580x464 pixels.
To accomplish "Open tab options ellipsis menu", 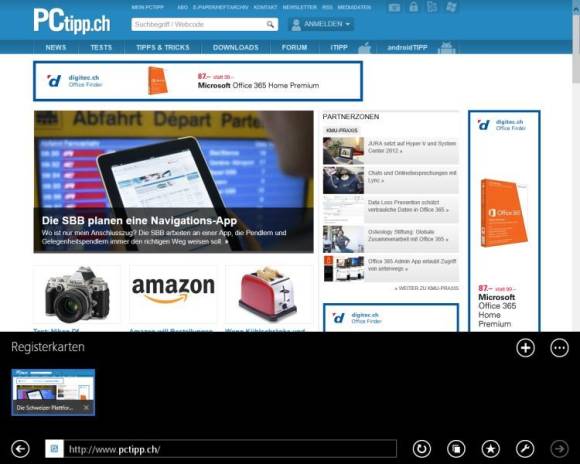I will (559, 348).
